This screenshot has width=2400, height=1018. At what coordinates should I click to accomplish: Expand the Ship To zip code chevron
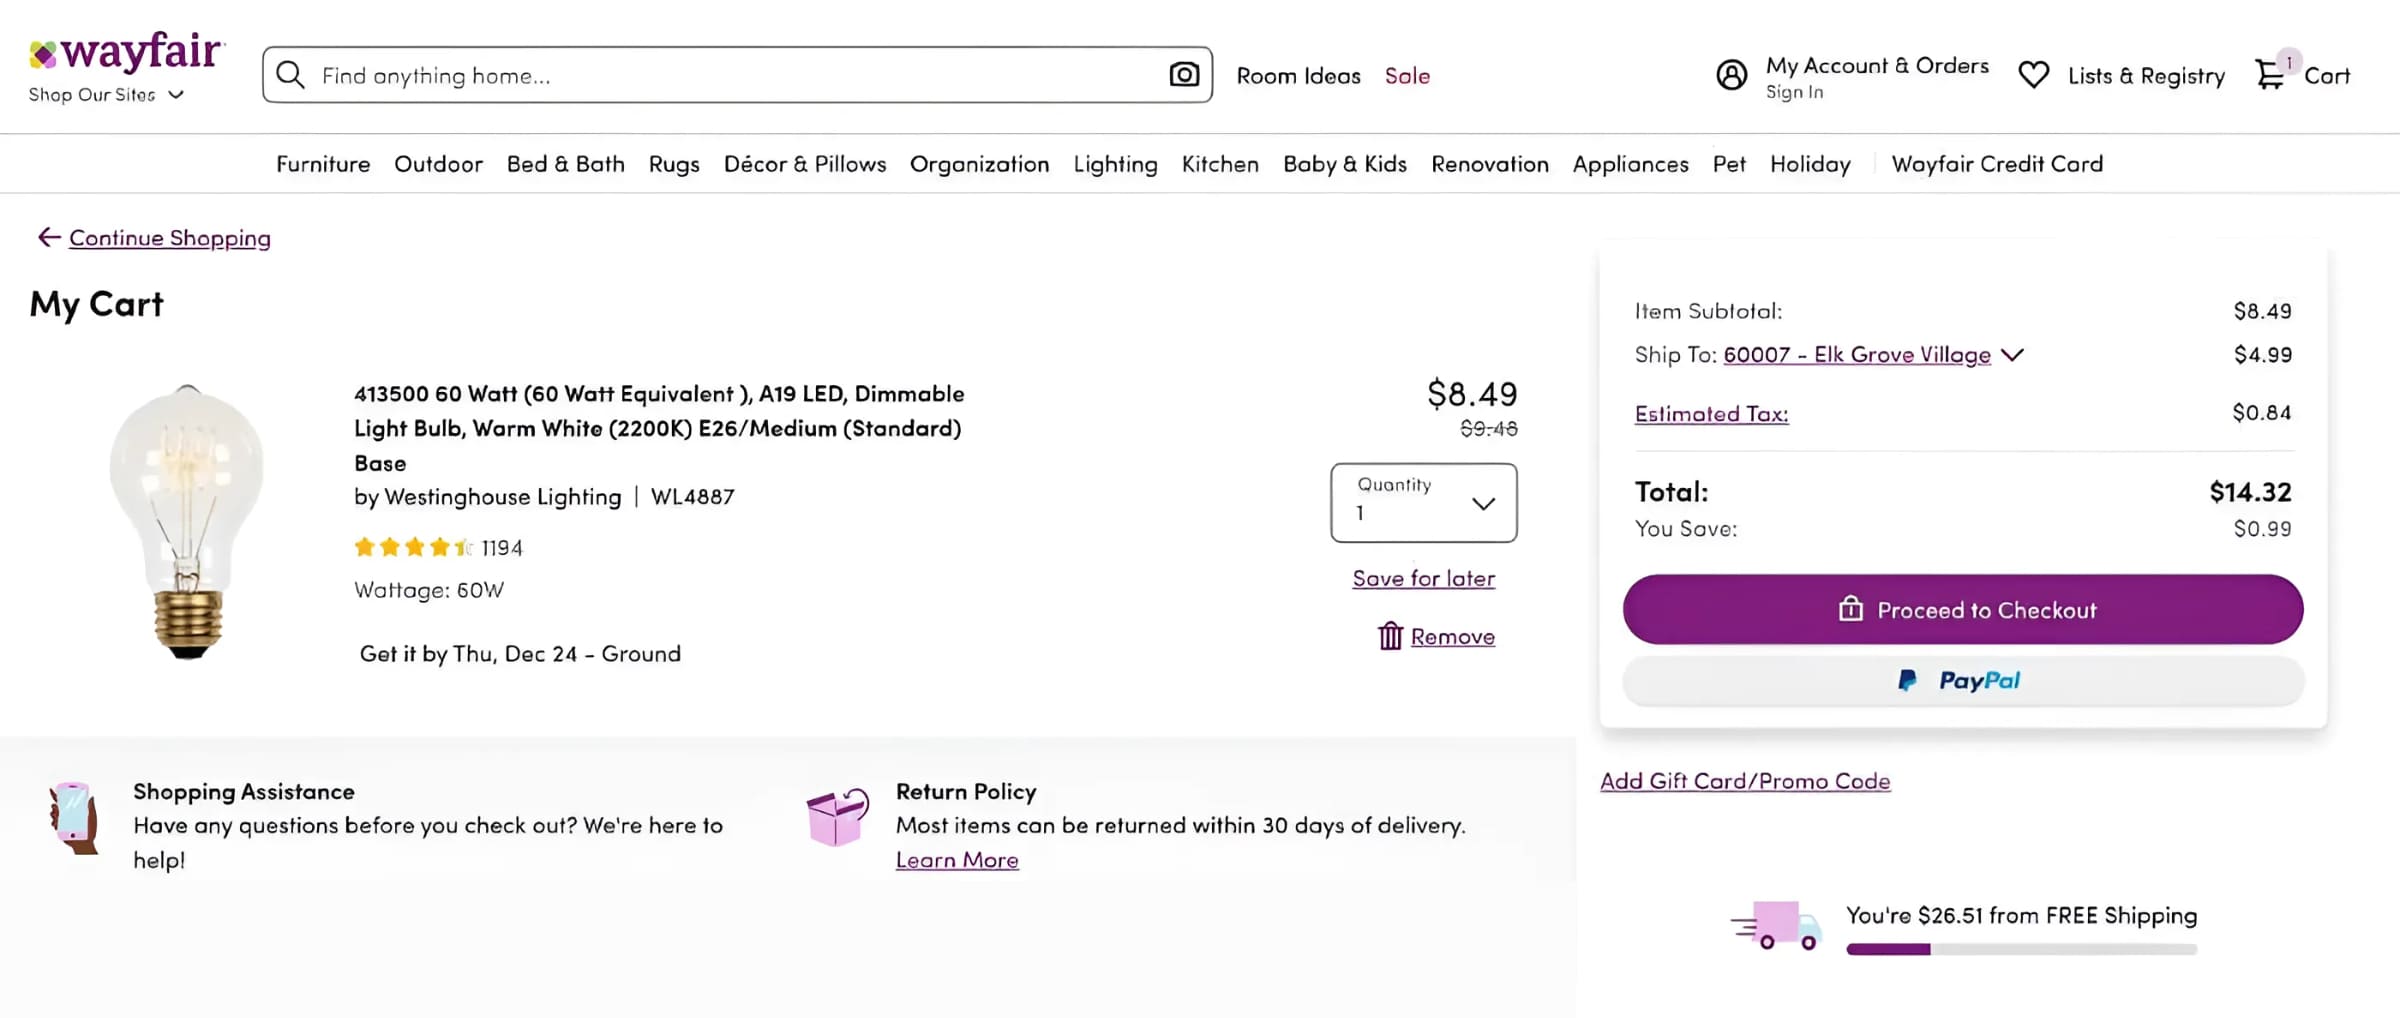2013,355
